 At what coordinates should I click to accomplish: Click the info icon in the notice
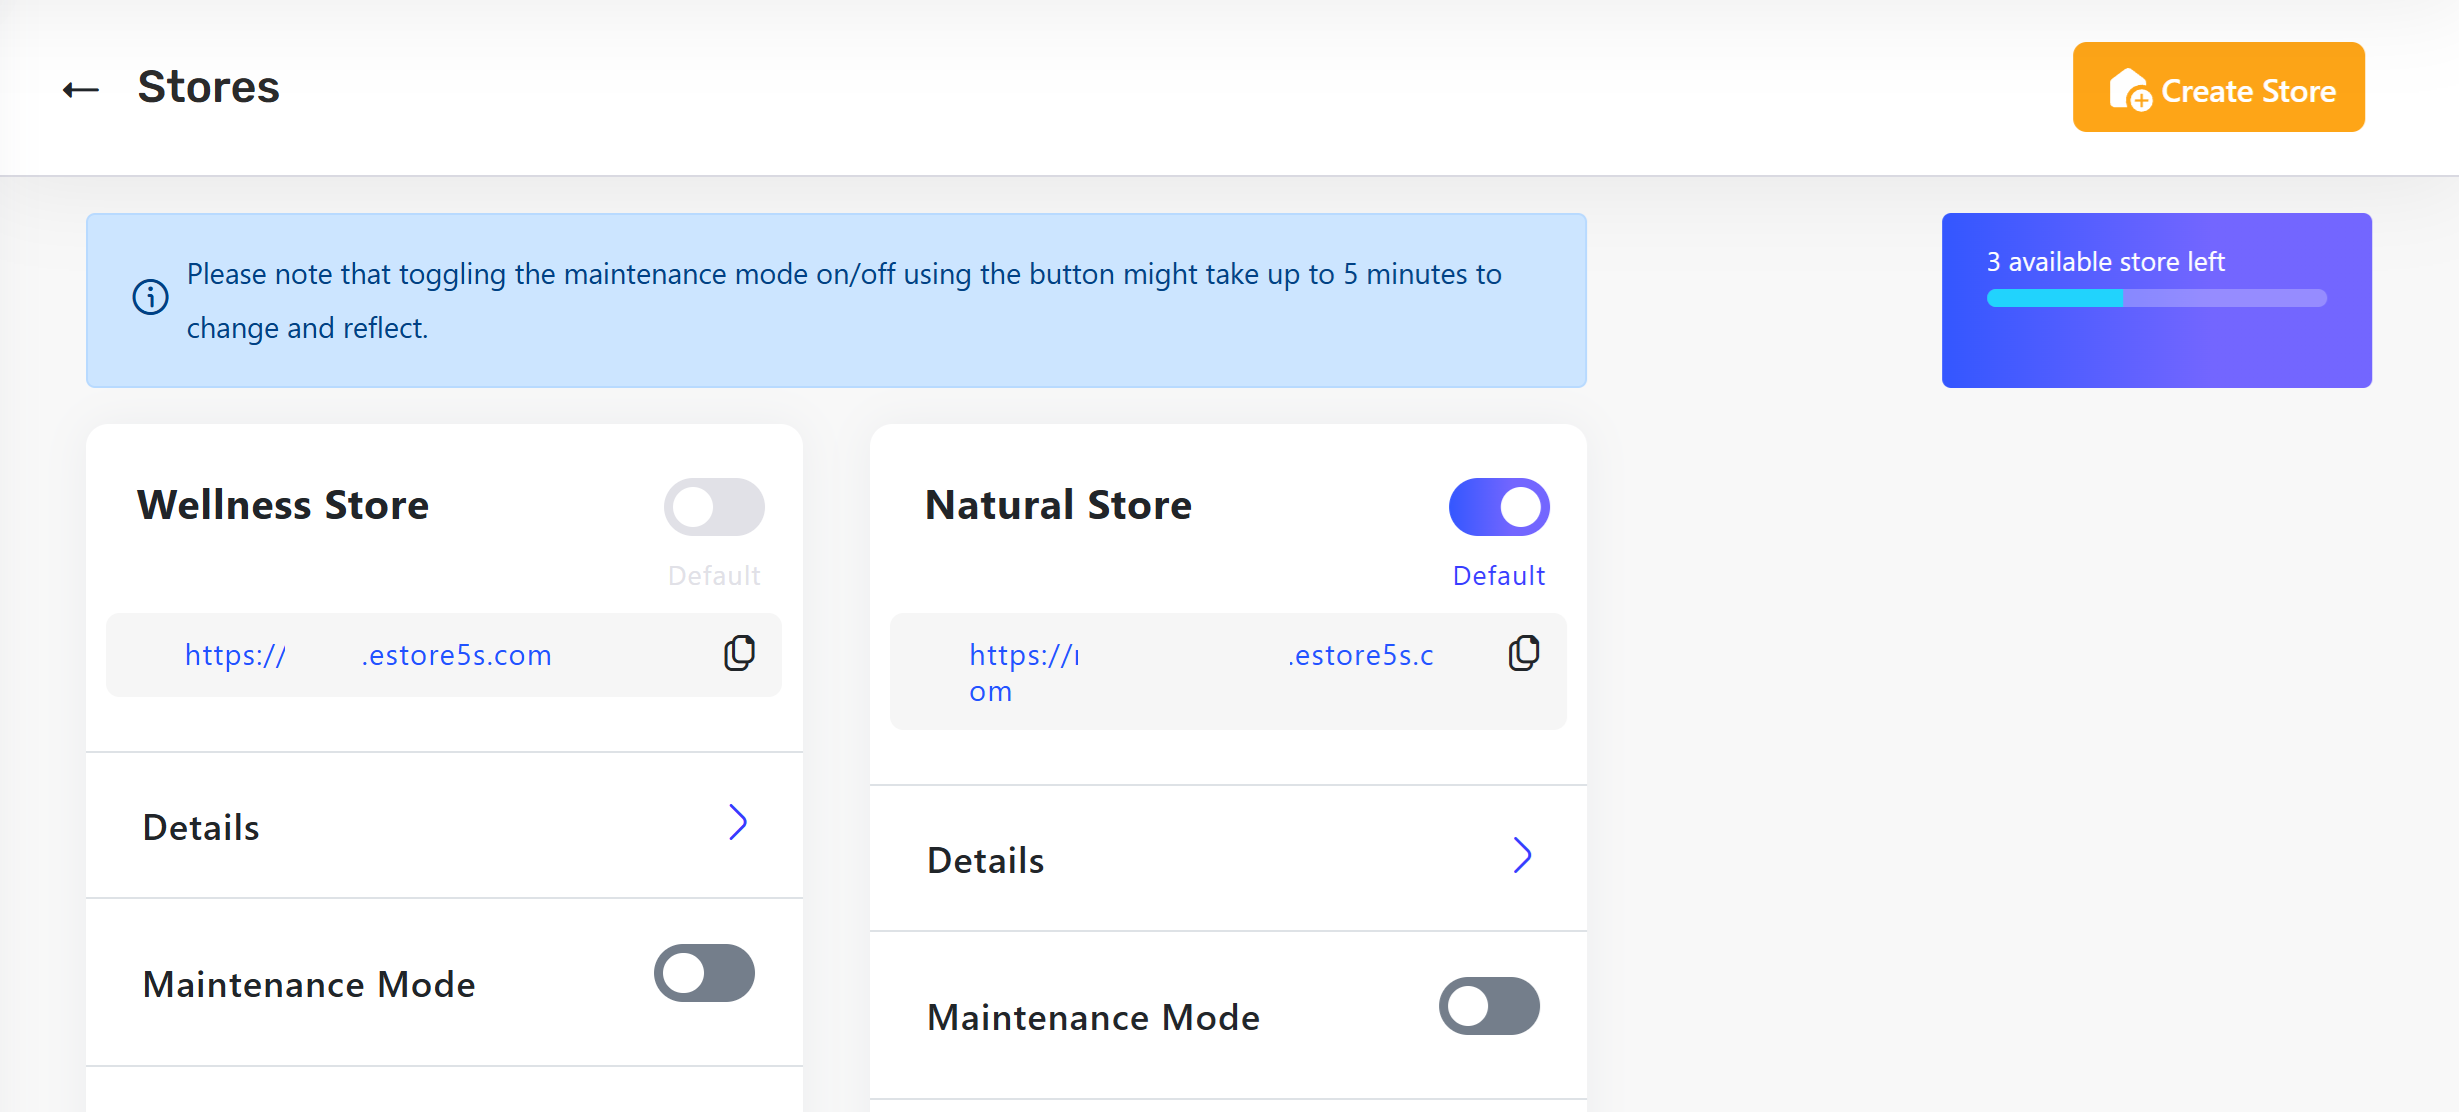coord(151,297)
